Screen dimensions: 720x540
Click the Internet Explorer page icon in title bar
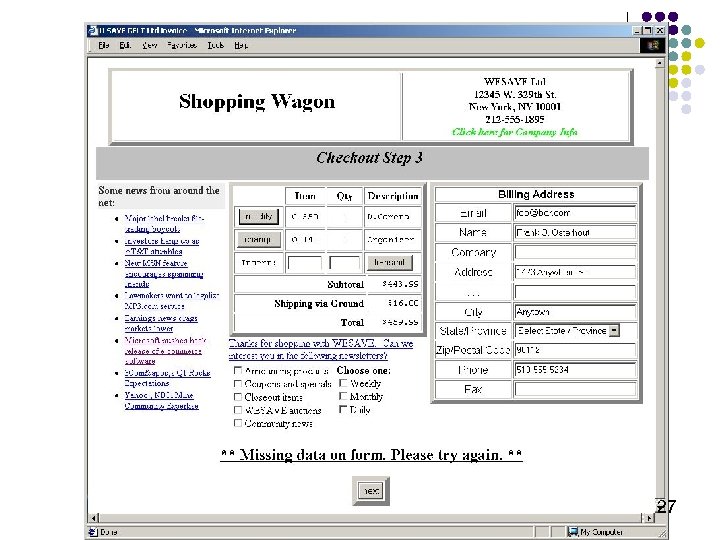pos(92,30)
